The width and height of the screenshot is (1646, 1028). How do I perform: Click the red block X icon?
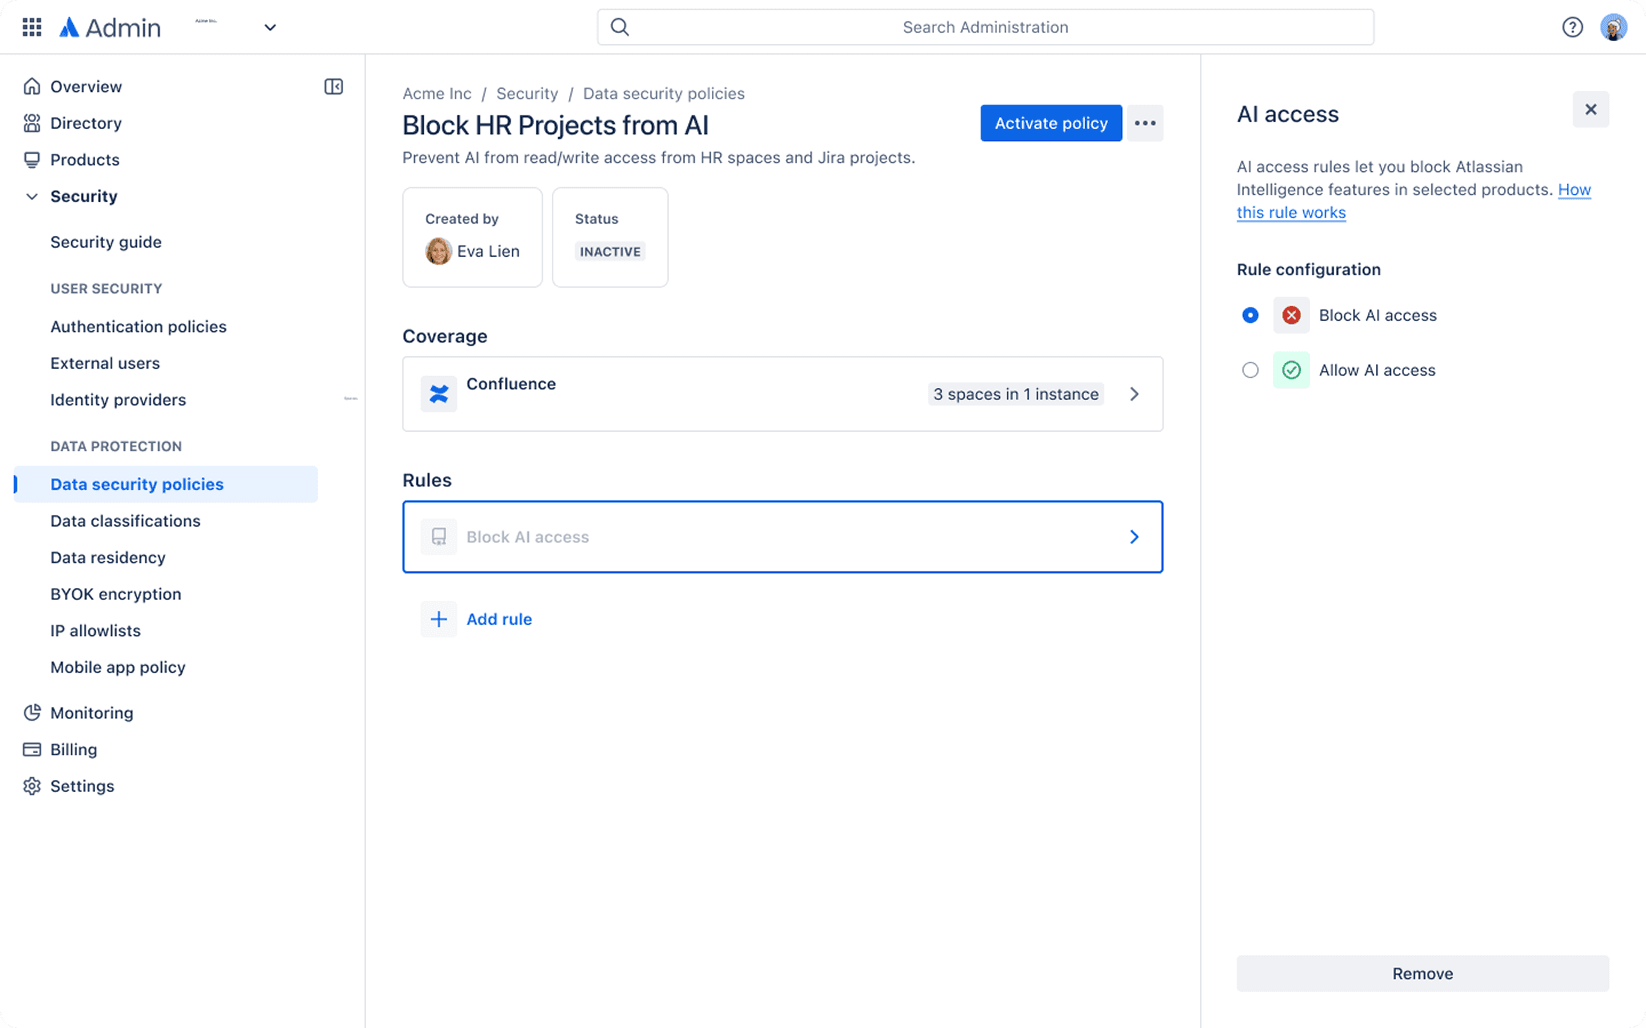(x=1291, y=315)
